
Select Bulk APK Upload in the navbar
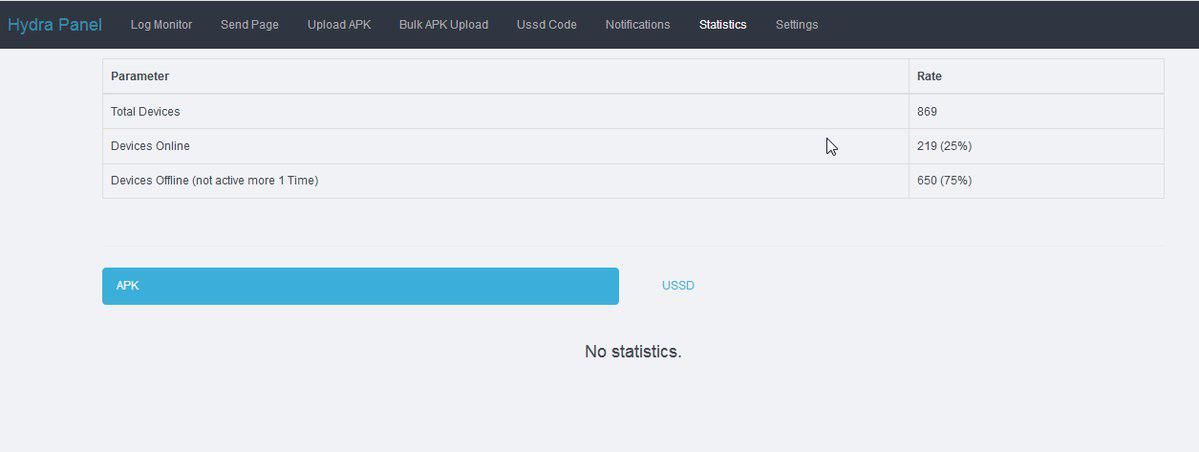443,25
